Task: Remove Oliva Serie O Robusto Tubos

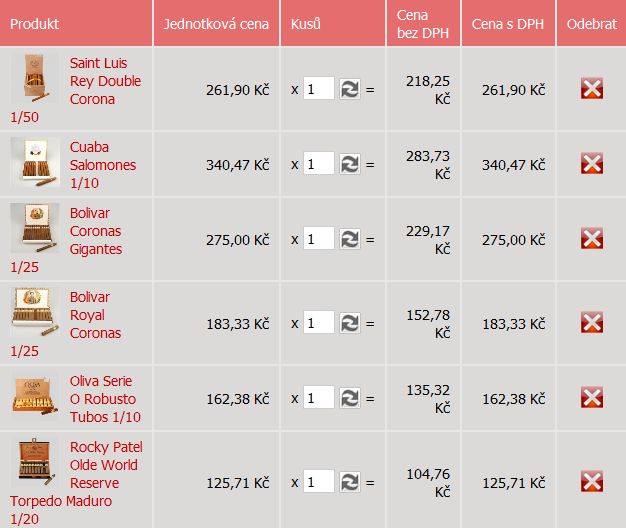Action: pos(592,397)
